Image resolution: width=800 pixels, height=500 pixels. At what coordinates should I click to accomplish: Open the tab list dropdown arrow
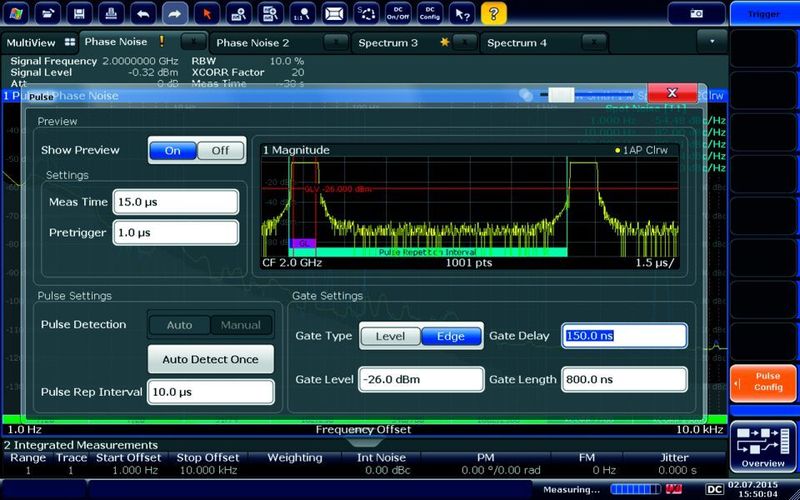pyautogui.click(x=712, y=43)
